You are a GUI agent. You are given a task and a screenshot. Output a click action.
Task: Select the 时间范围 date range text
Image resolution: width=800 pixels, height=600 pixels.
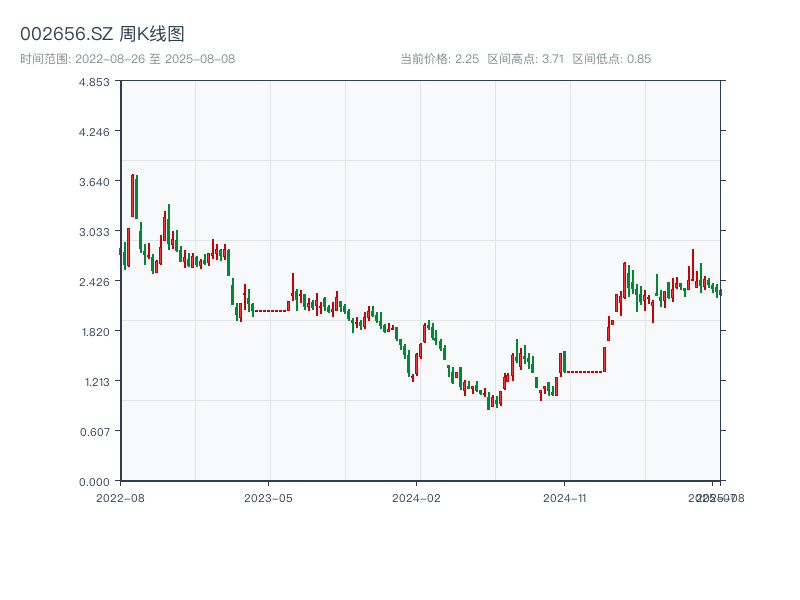pos(127,59)
